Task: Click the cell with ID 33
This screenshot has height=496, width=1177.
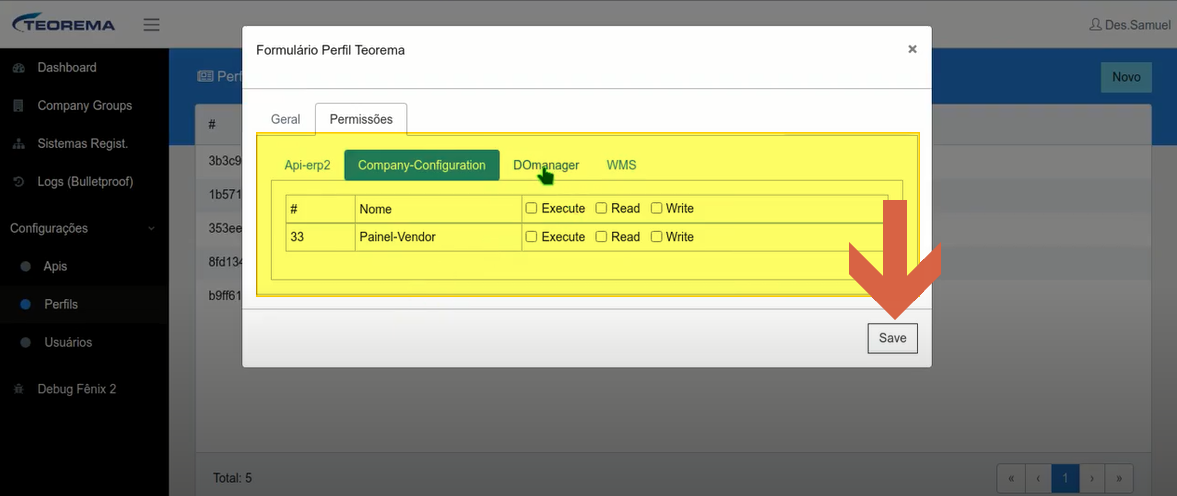Action: 321,237
